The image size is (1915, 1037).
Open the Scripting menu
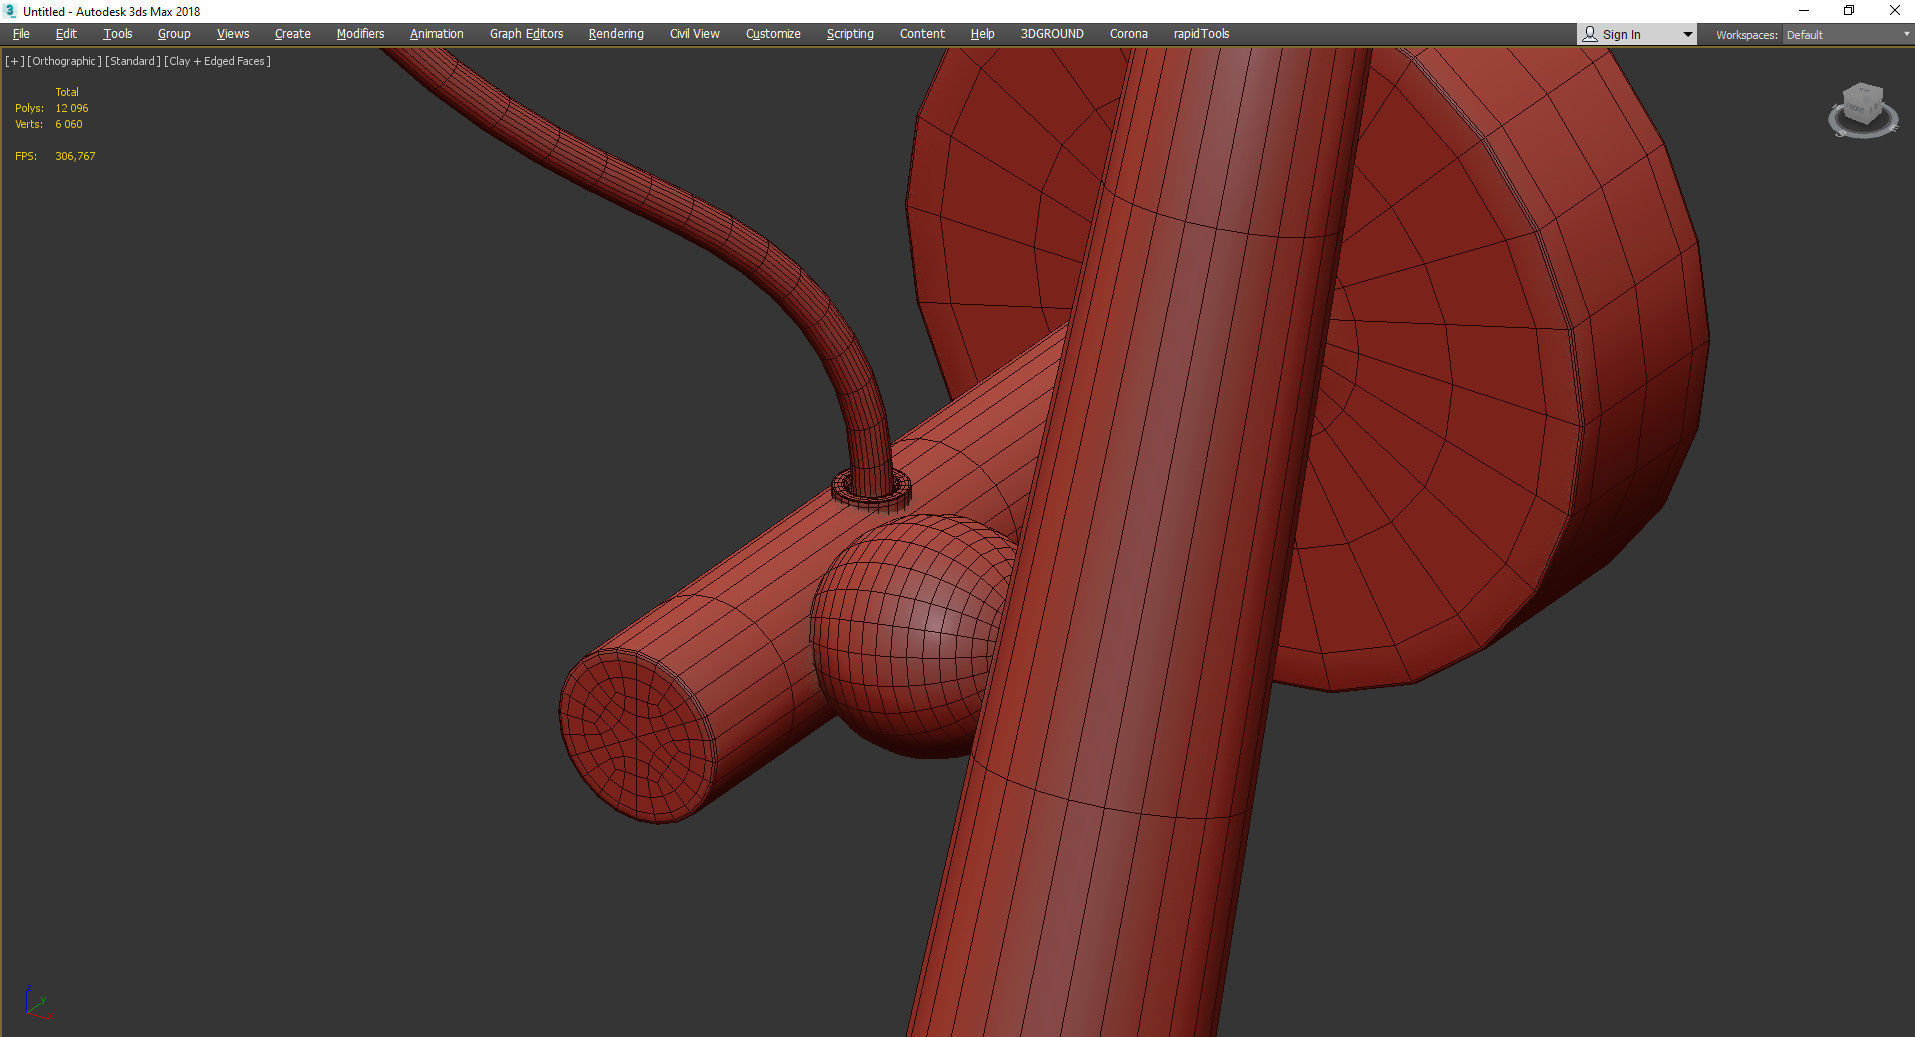(850, 34)
